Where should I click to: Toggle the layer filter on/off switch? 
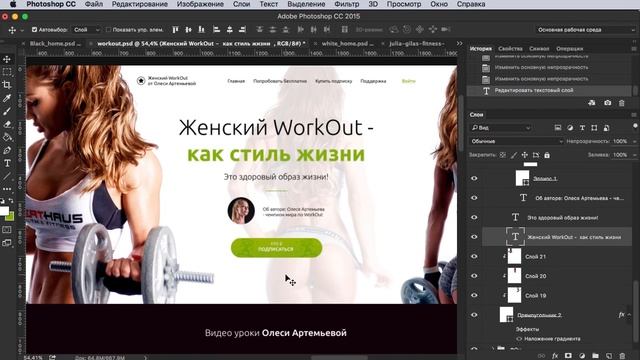[635, 126]
